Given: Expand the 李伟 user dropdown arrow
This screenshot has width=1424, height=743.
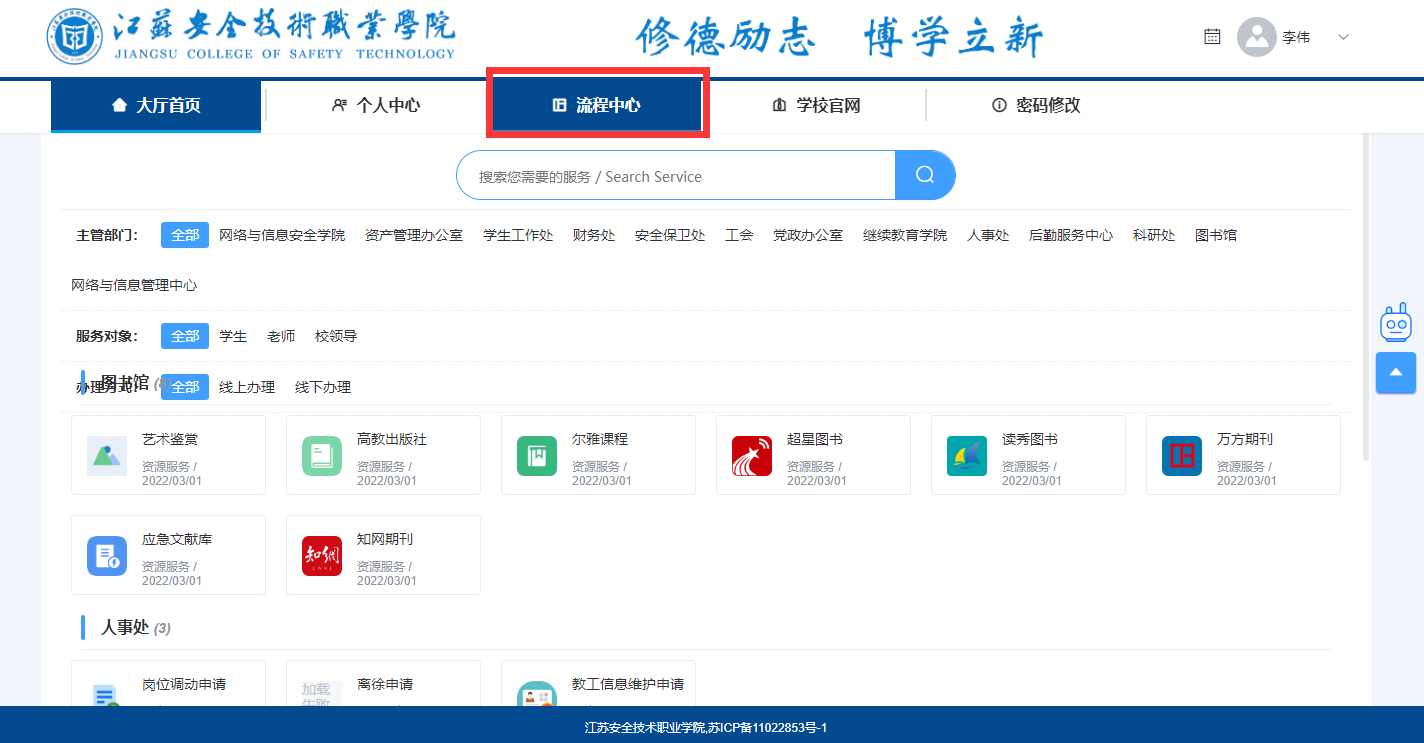Looking at the screenshot, I should [x=1343, y=38].
